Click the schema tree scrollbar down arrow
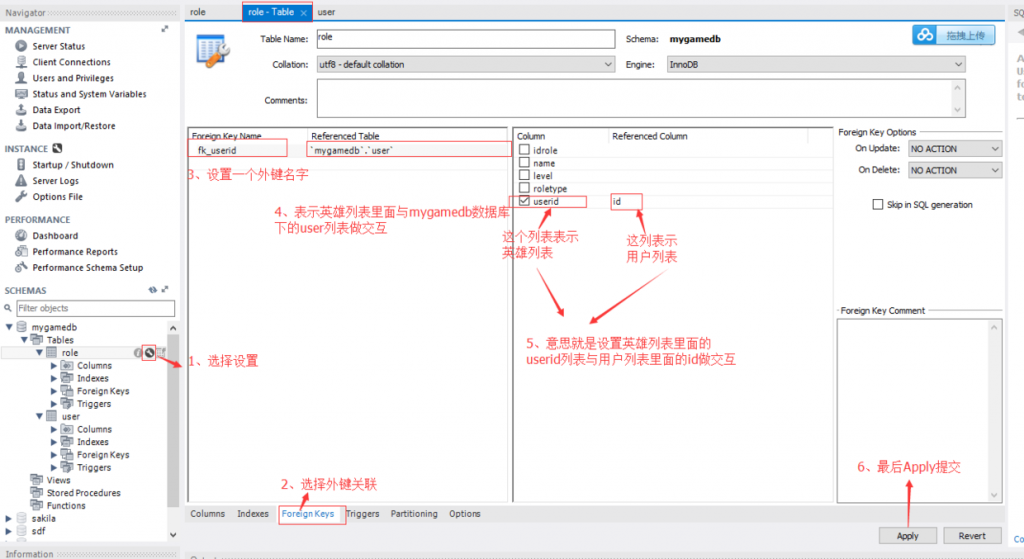 click(173, 534)
